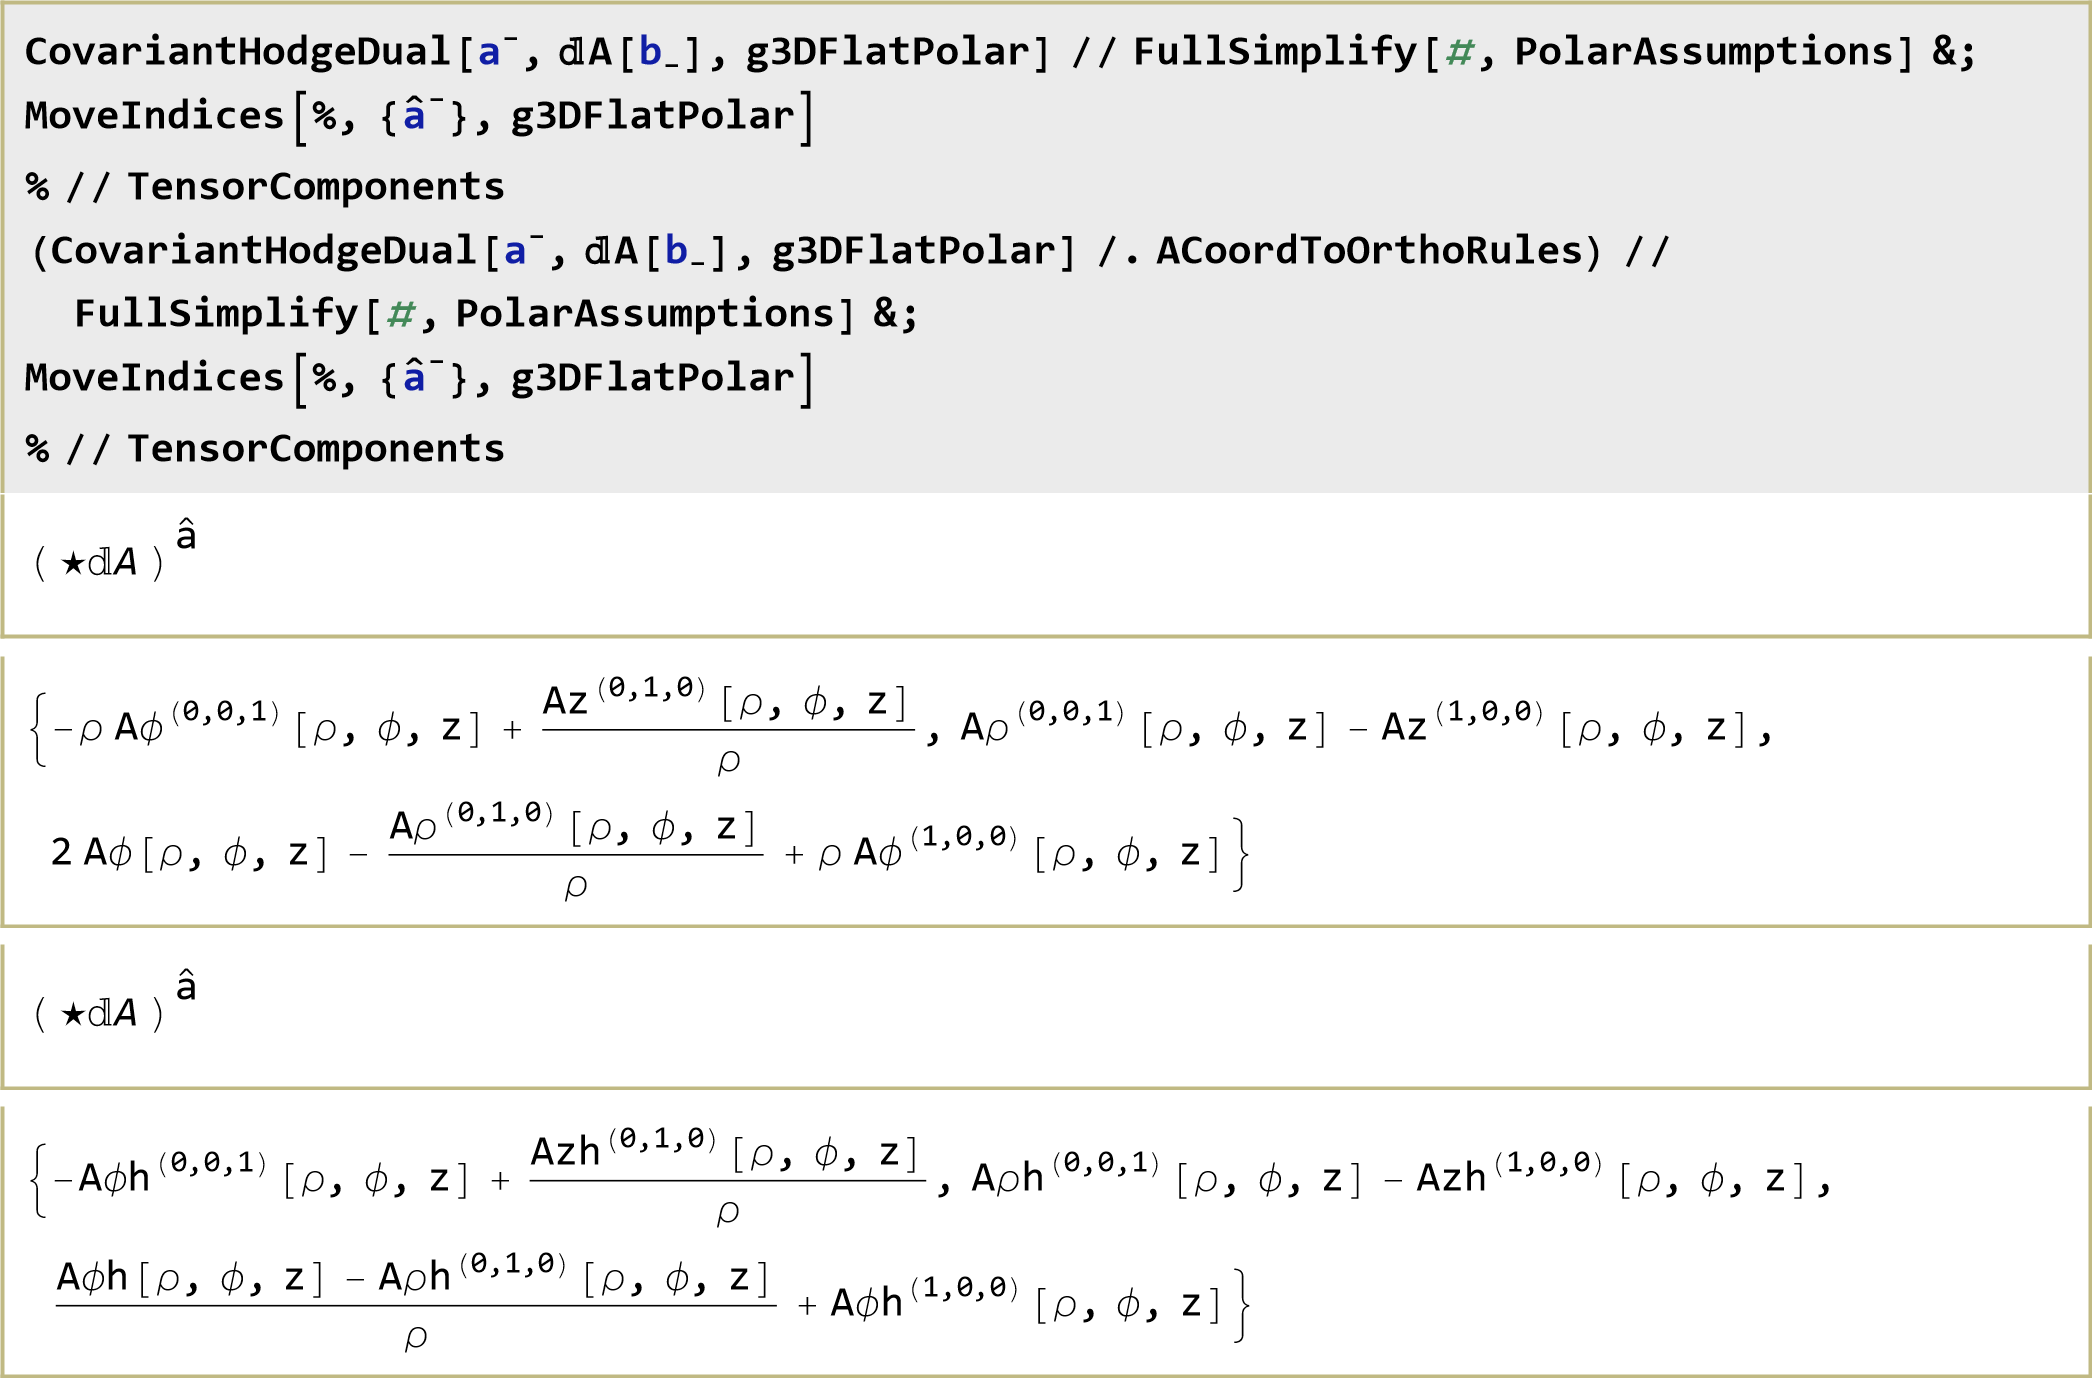Click the green # slot on the first line
This screenshot has width=2092, height=1378.
1460,52
